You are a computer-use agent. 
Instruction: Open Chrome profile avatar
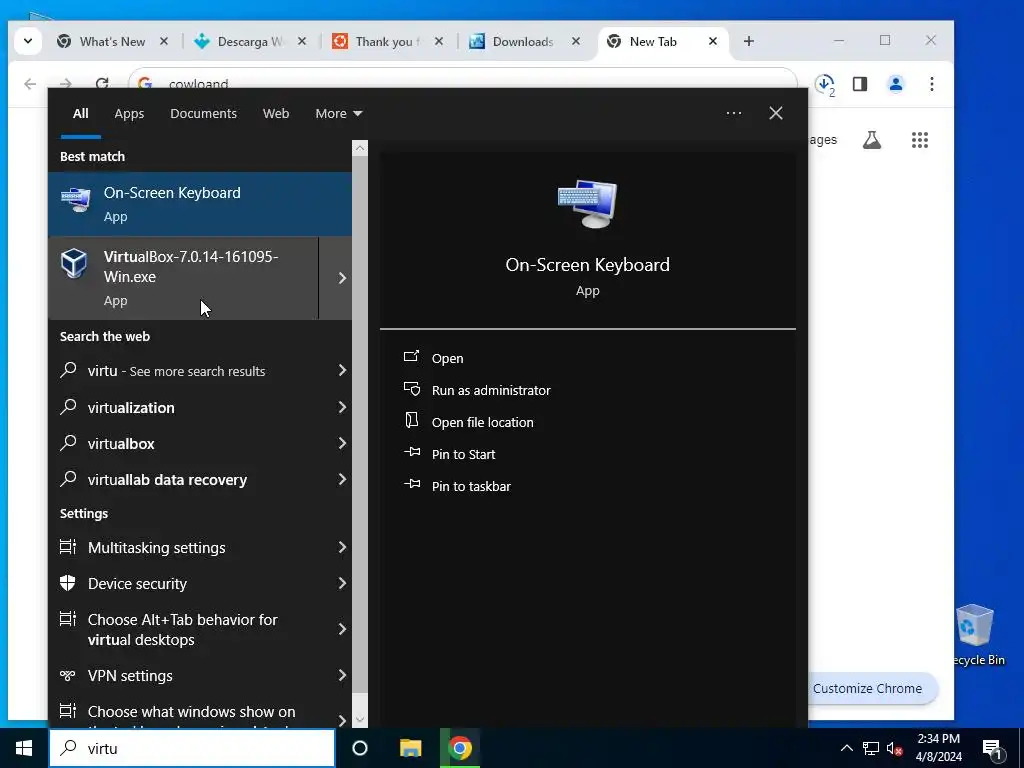(x=895, y=84)
